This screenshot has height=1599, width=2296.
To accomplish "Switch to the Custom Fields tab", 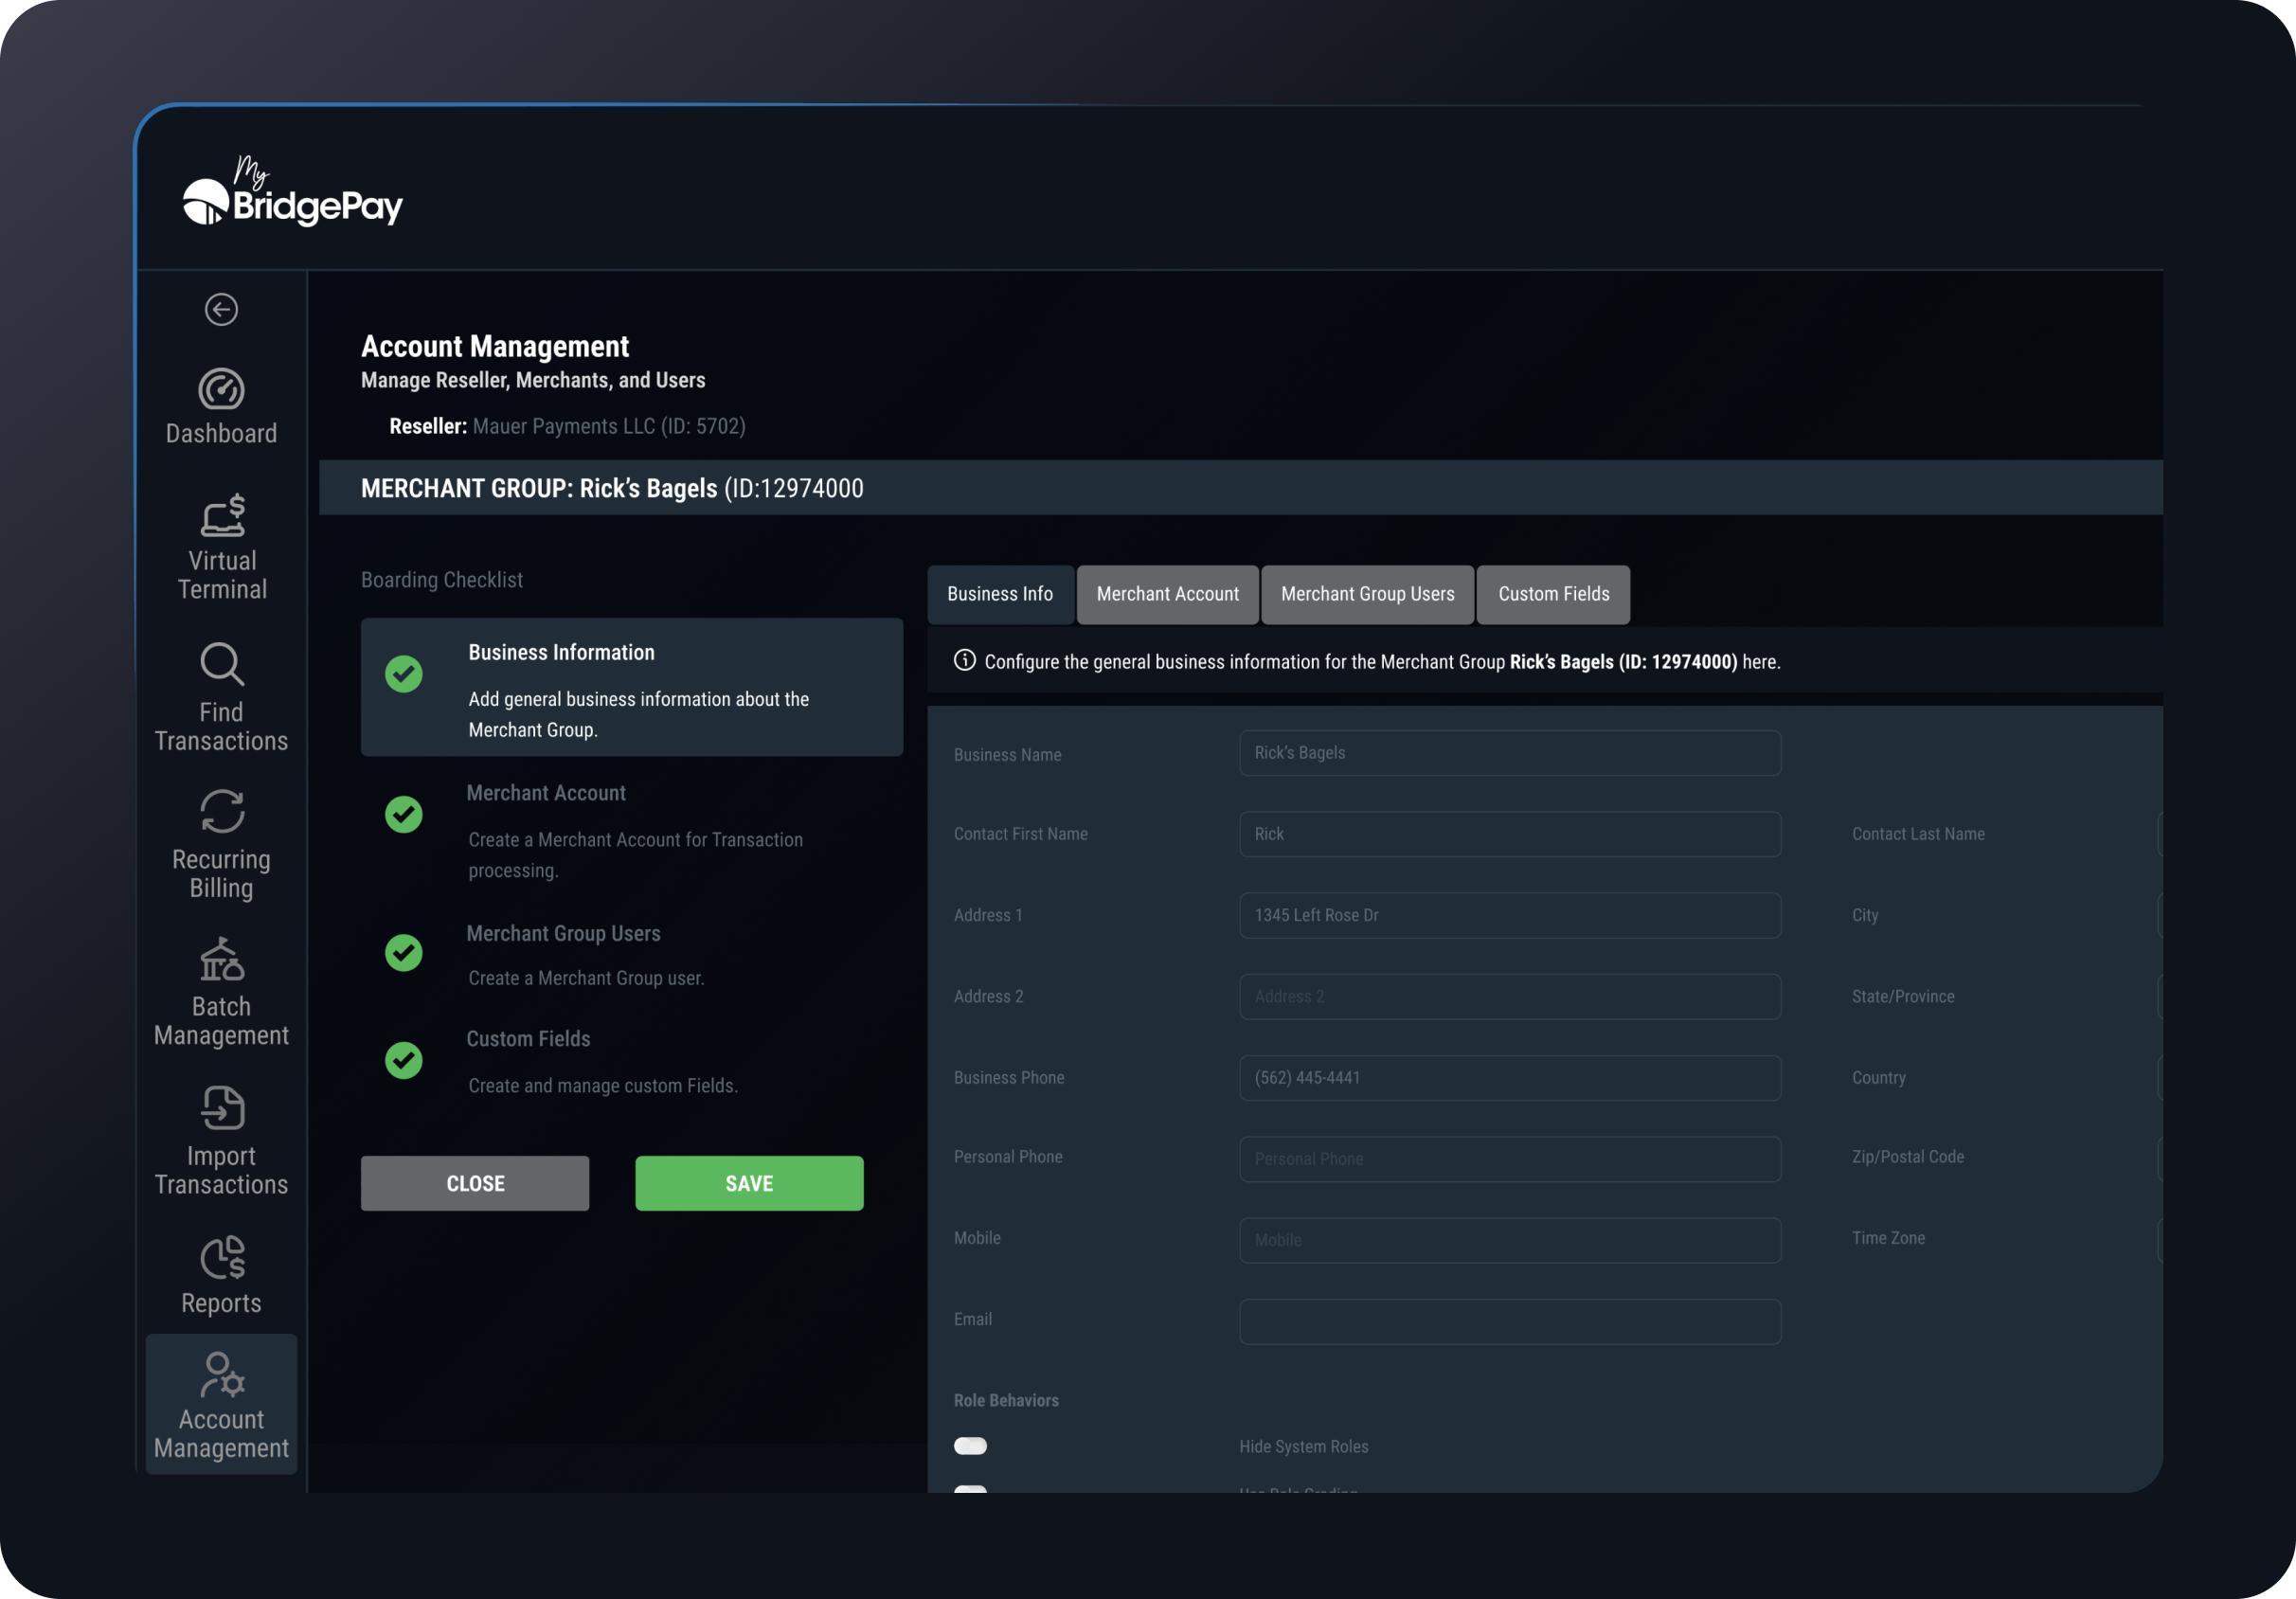I will click(x=1553, y=594).
